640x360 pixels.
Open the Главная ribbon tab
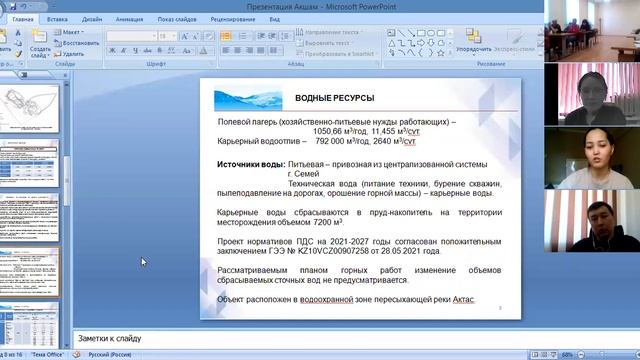pyautogui.click(x=23, y=19)
